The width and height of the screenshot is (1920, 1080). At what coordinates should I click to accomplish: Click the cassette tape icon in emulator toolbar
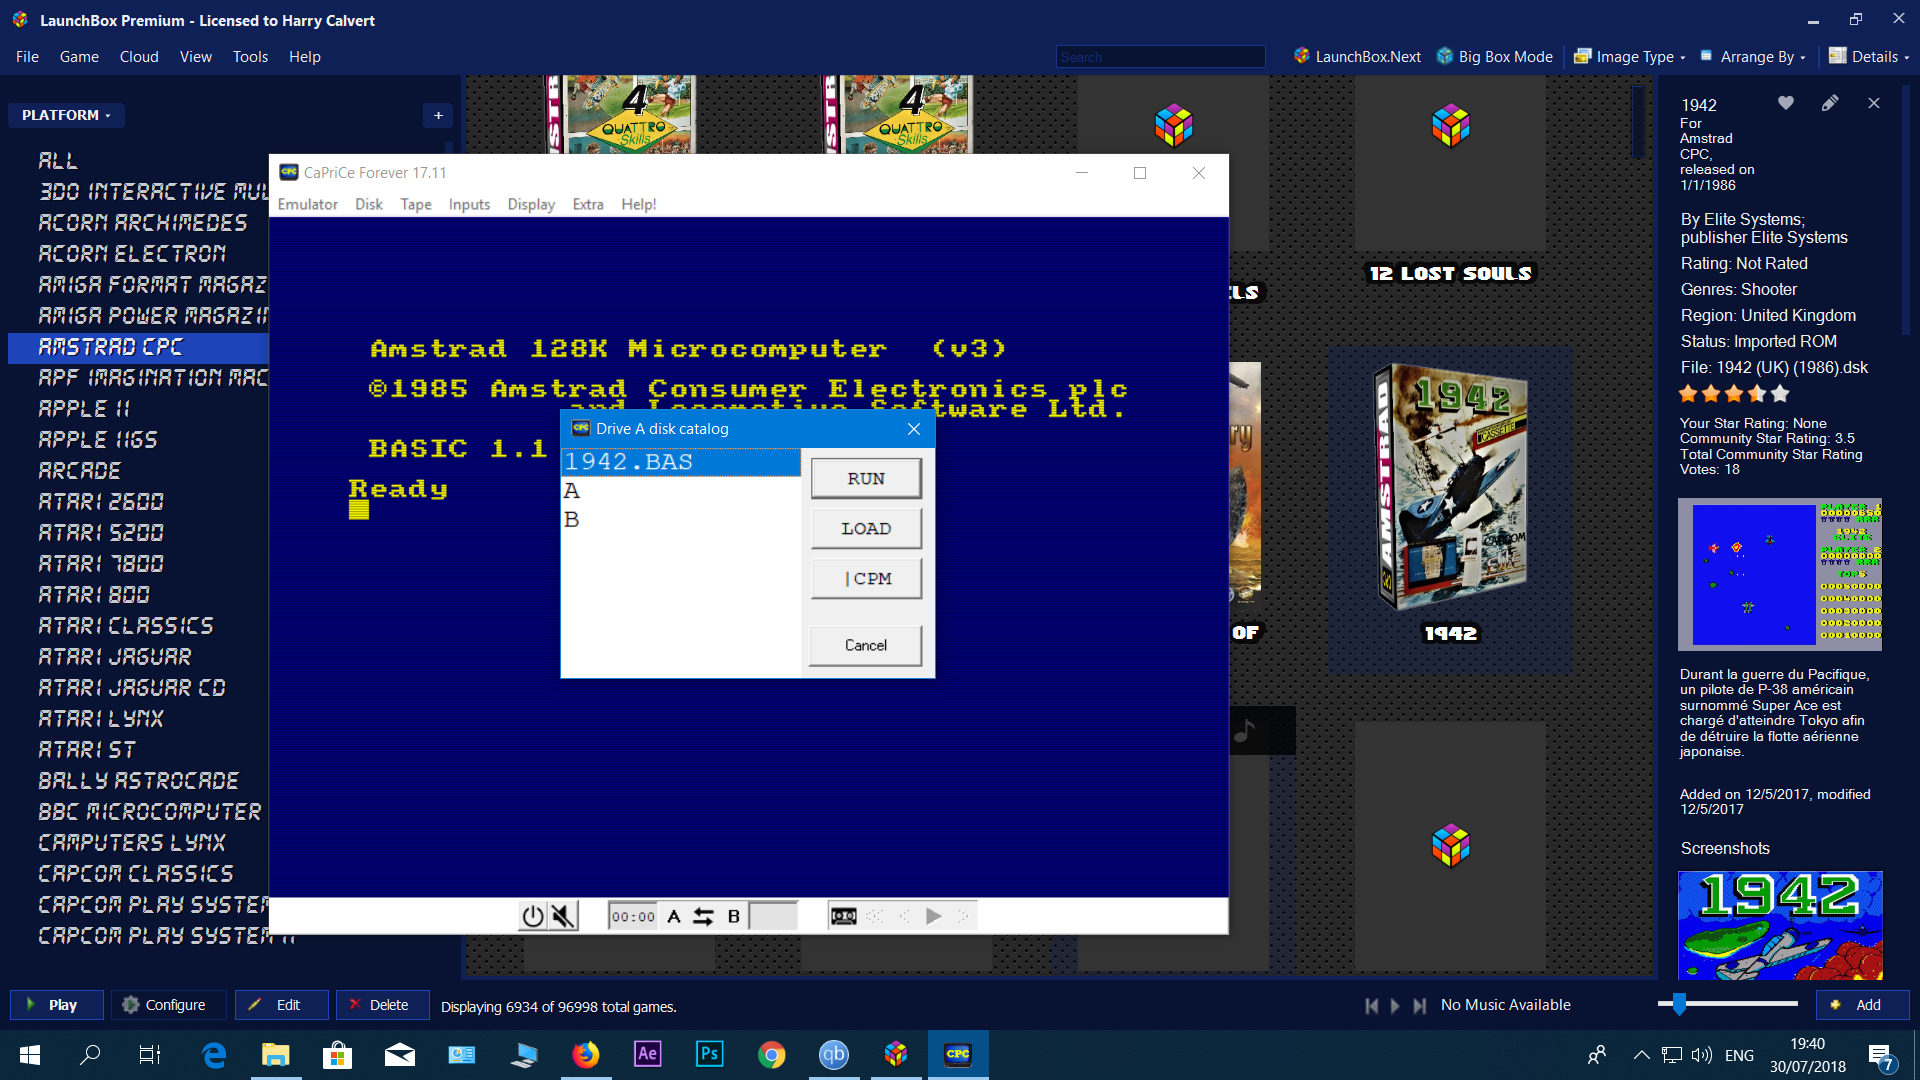[844, 916]
